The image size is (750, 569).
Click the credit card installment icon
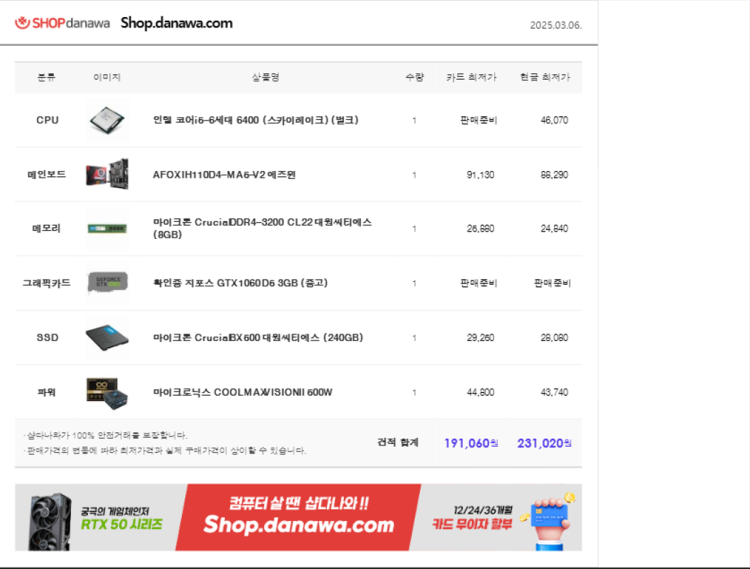click(550, 521)
